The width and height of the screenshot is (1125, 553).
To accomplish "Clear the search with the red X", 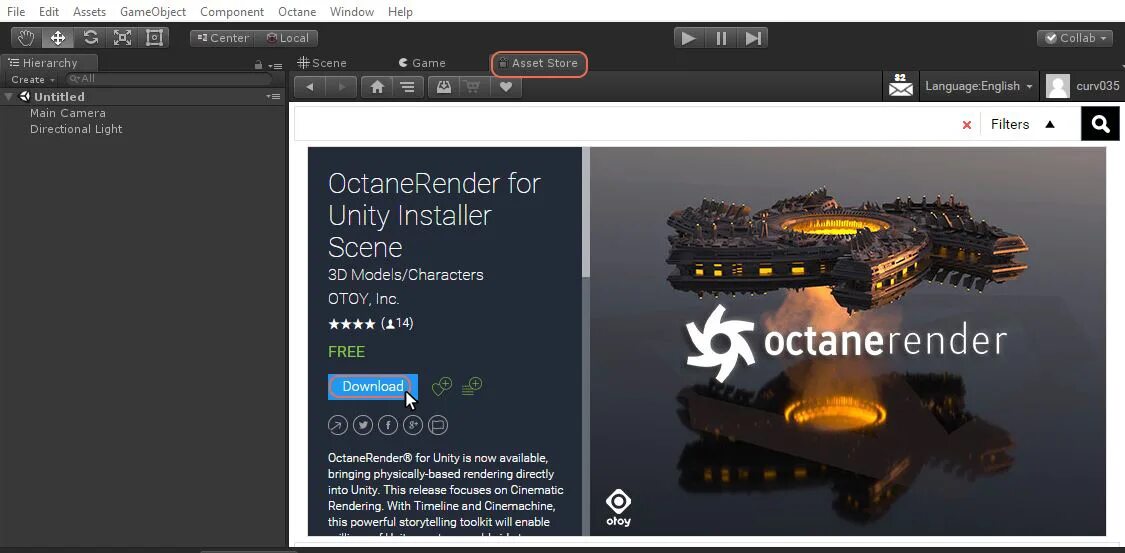I will [966, 125].
